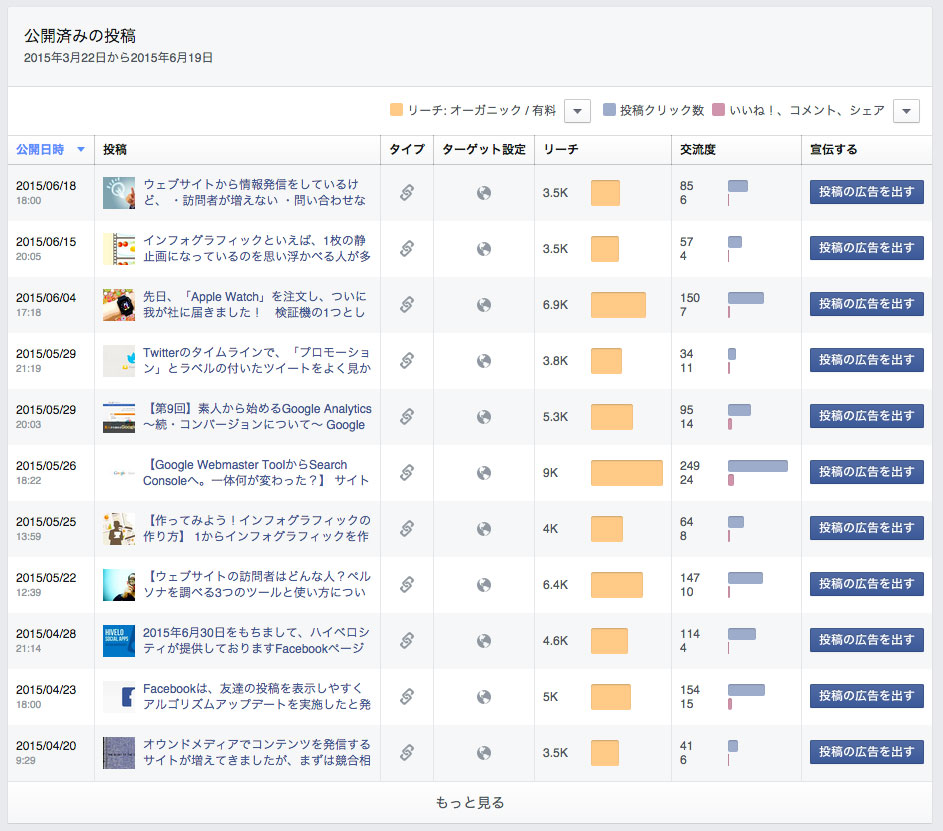Open the engagement legend dropdown arrow on the right
The width and height of the screenshot is (943, 831).
point(905,111)
